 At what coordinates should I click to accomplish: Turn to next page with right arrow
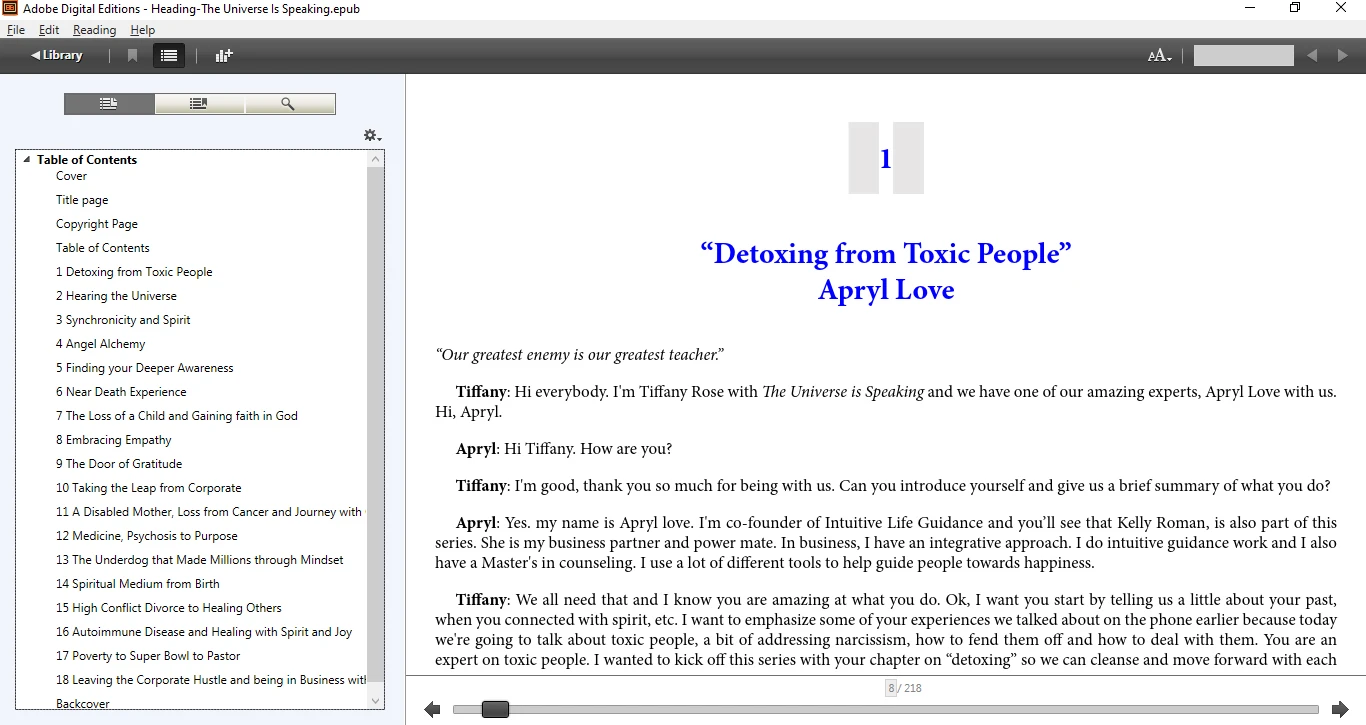[x=1340, y=710]
